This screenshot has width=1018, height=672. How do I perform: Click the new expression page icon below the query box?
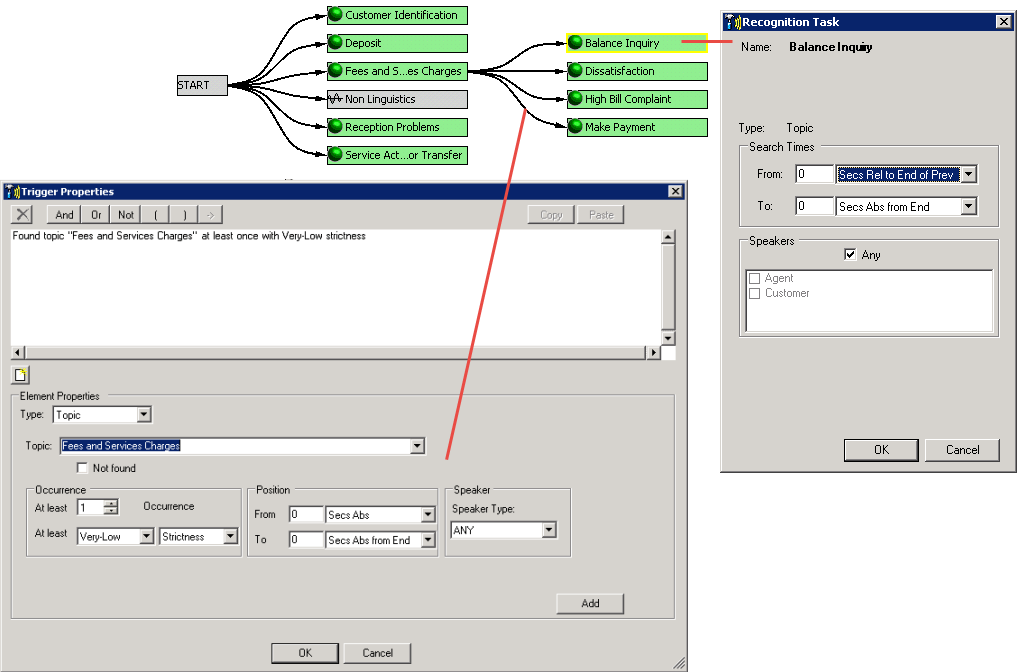pos(21,374)
